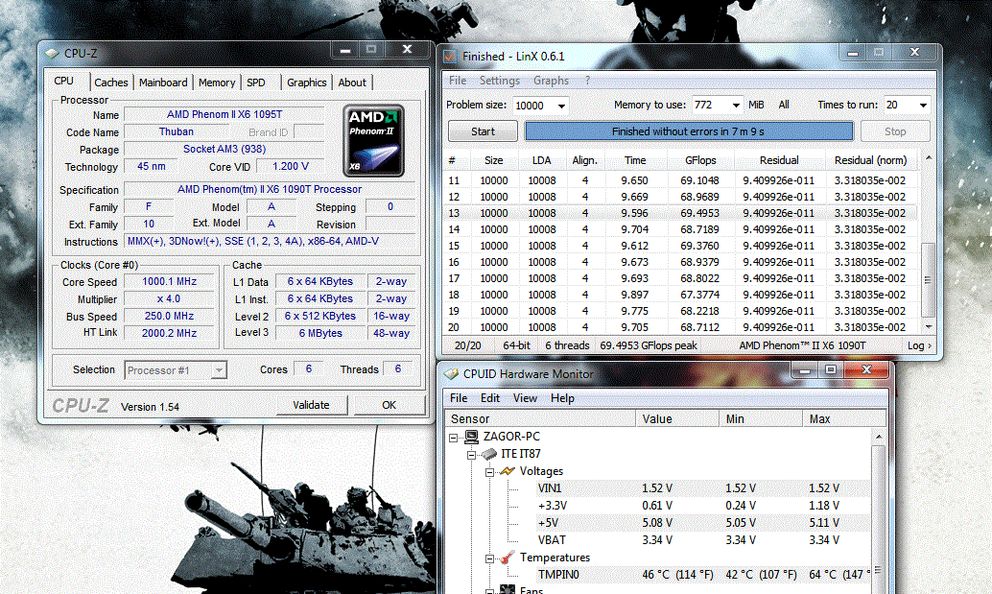Click the LinX title bar app icon
This screenshot has width=992, height=594.
[450, 56]
